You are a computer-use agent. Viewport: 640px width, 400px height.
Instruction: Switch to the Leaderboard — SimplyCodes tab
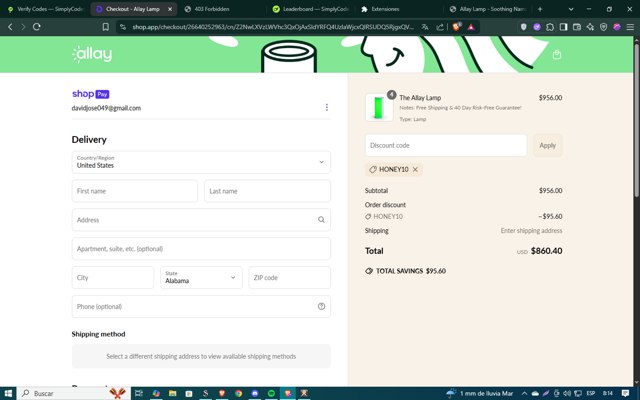coord(310,9)
